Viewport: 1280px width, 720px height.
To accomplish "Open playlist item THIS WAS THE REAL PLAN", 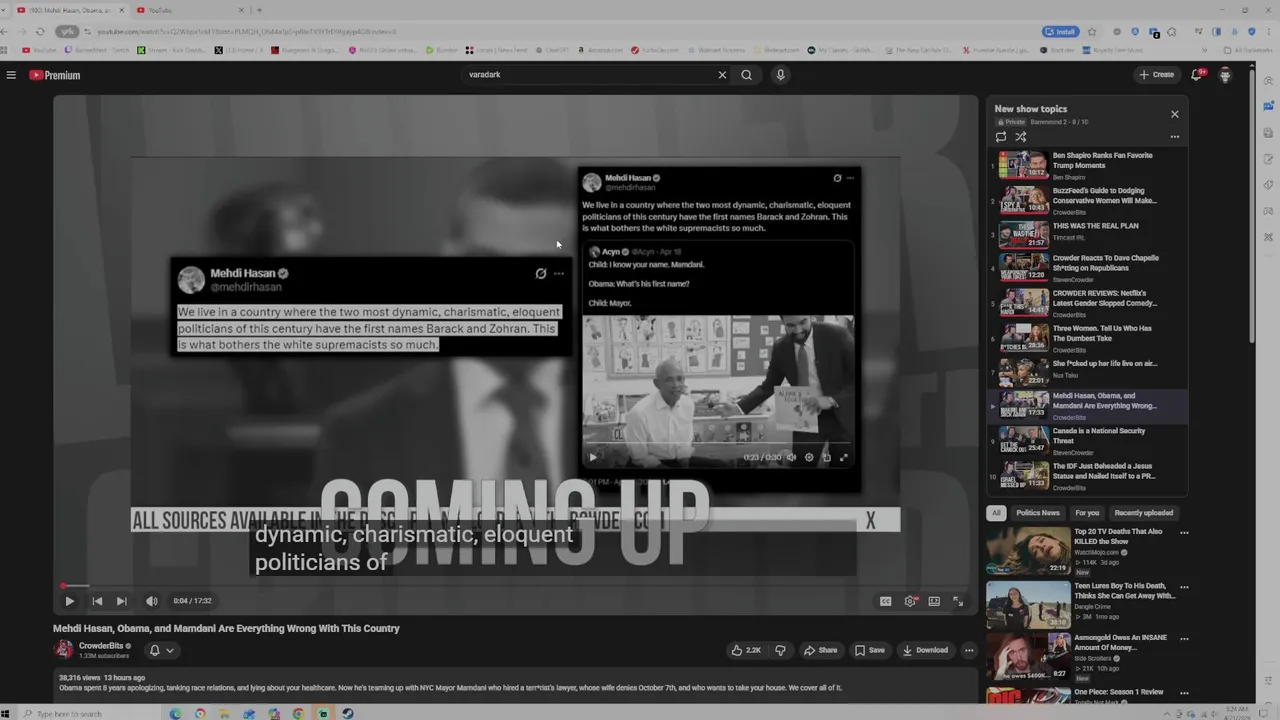I will (x=1088, y=235).
